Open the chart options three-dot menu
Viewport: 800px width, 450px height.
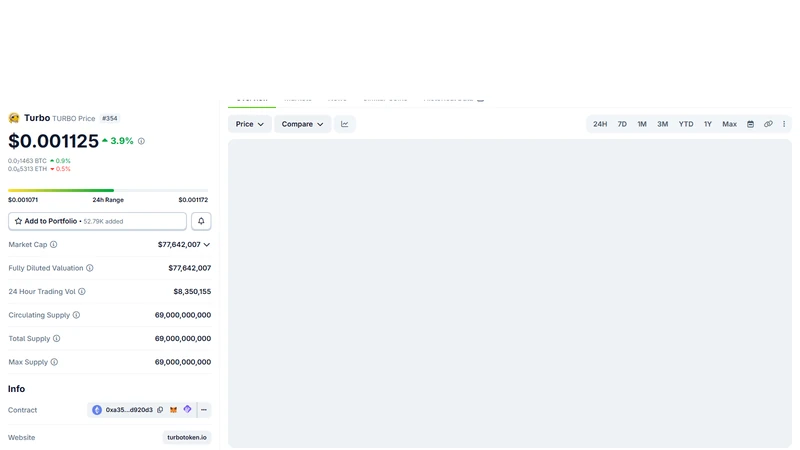click(x=784, y=124)
